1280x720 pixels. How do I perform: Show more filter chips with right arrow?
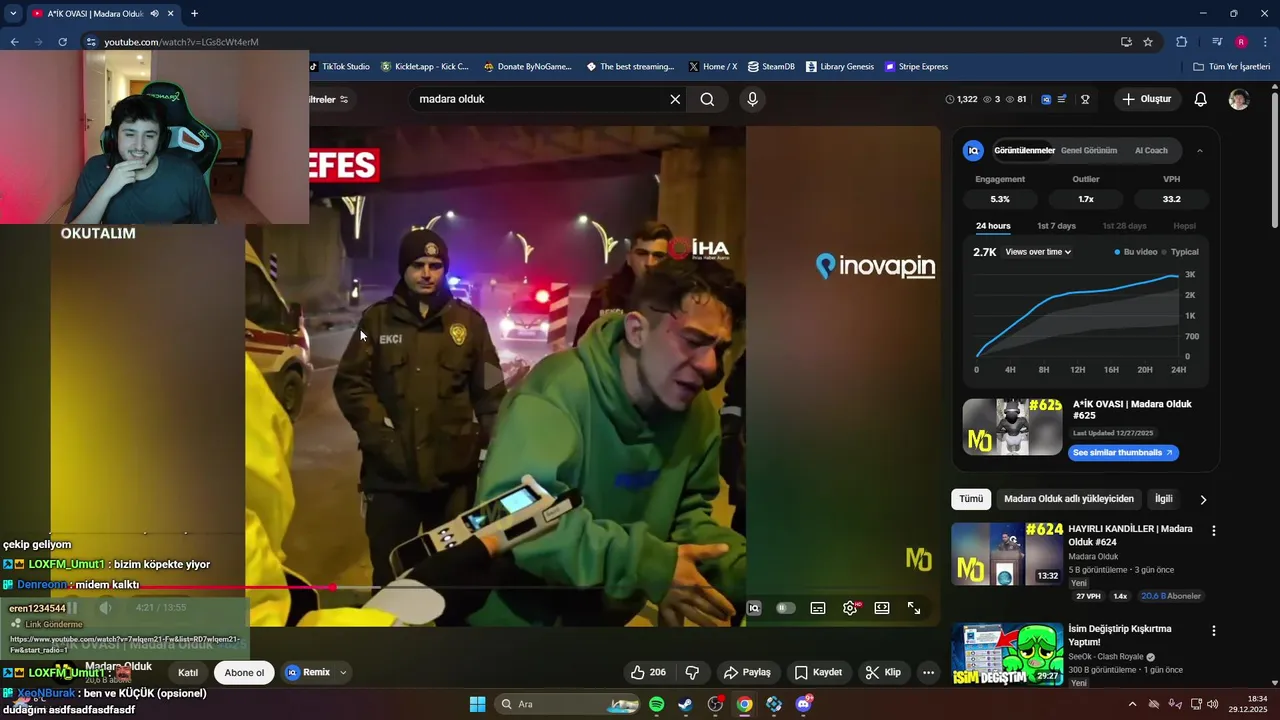1203,499
